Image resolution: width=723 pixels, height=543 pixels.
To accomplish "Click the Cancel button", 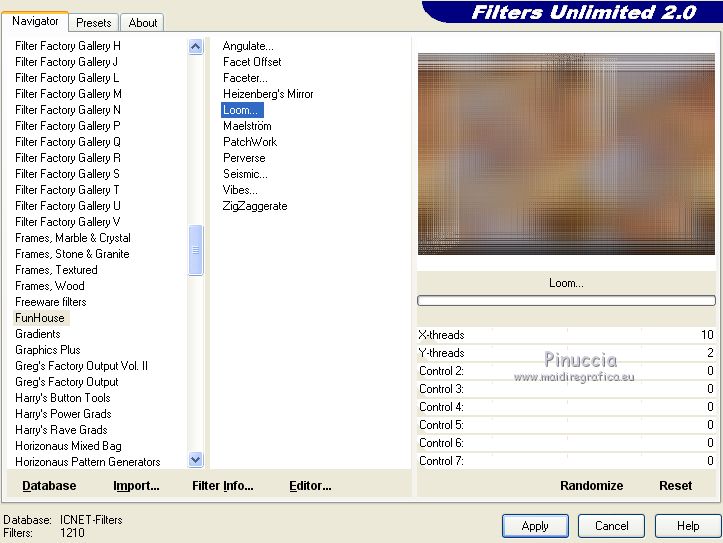I will tap(611, 526).
